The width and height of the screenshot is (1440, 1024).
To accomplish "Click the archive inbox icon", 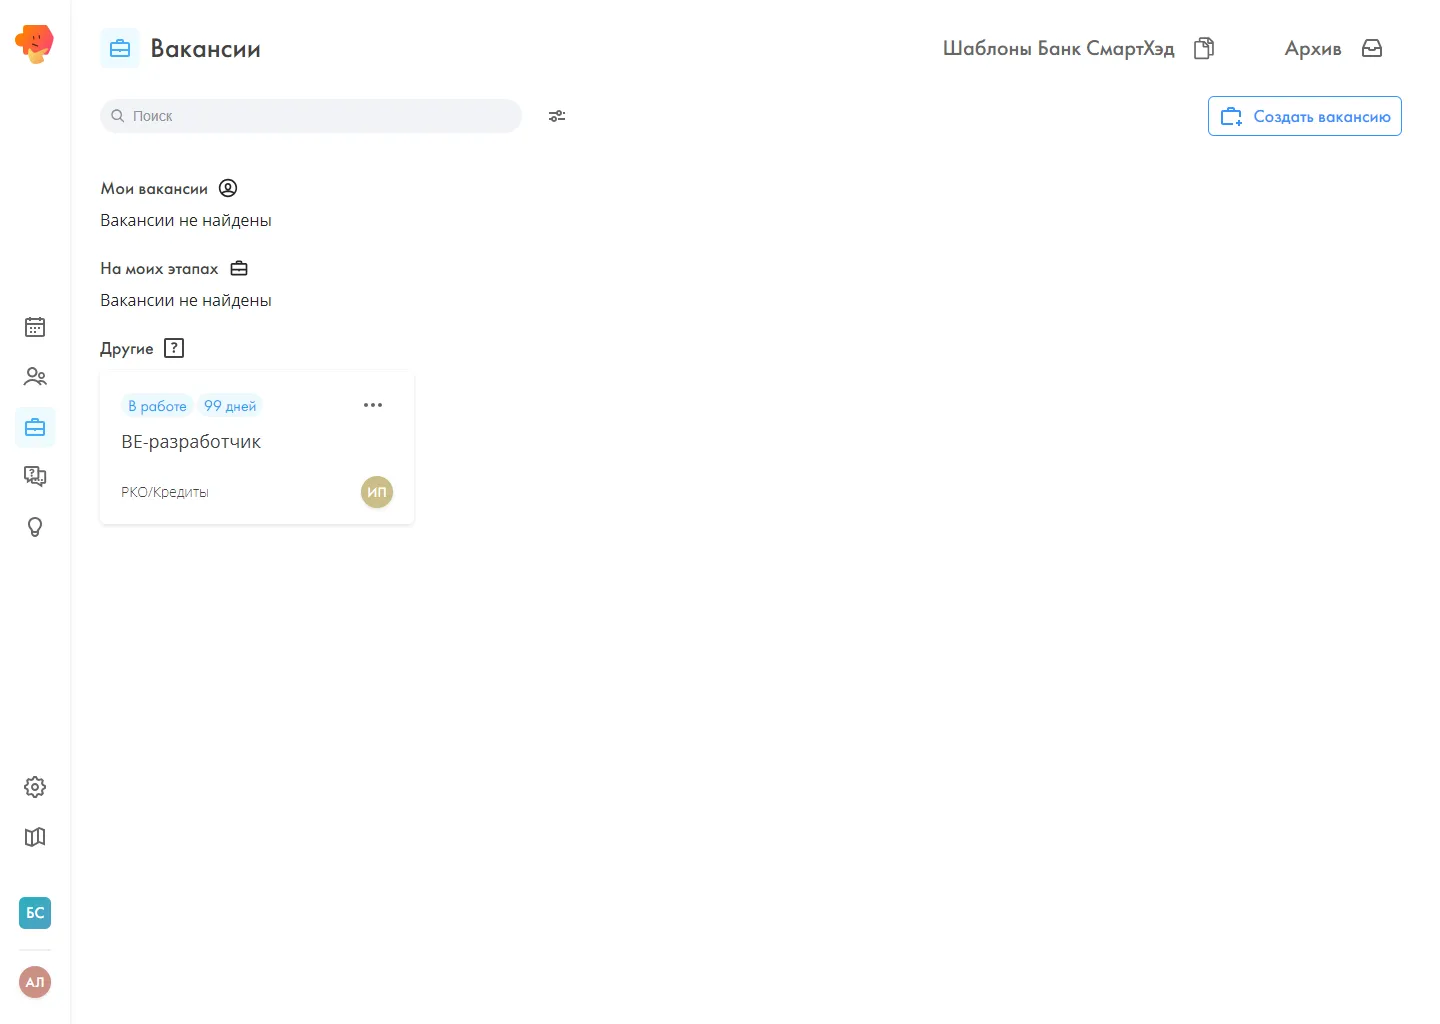I will [x=1372, y=48].
